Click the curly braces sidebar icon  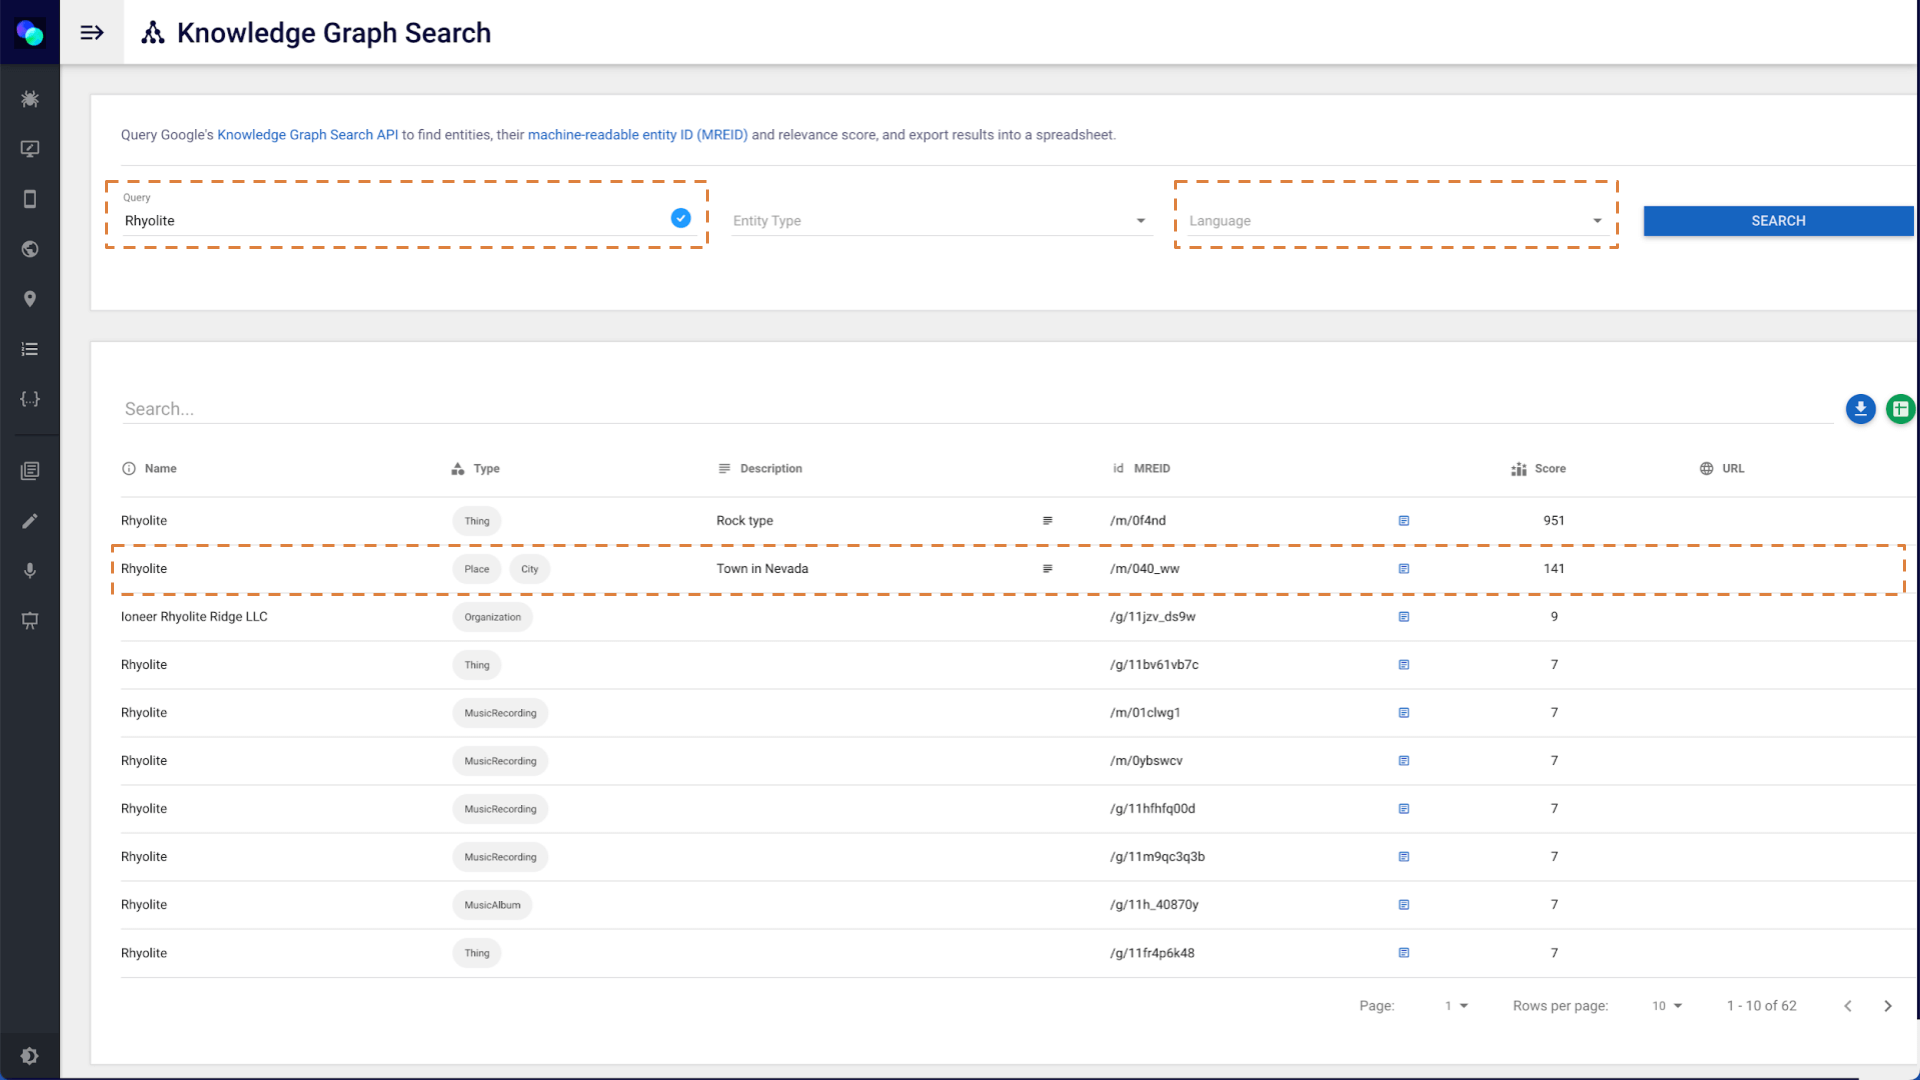pyautogui.click(x=30, y=399)
